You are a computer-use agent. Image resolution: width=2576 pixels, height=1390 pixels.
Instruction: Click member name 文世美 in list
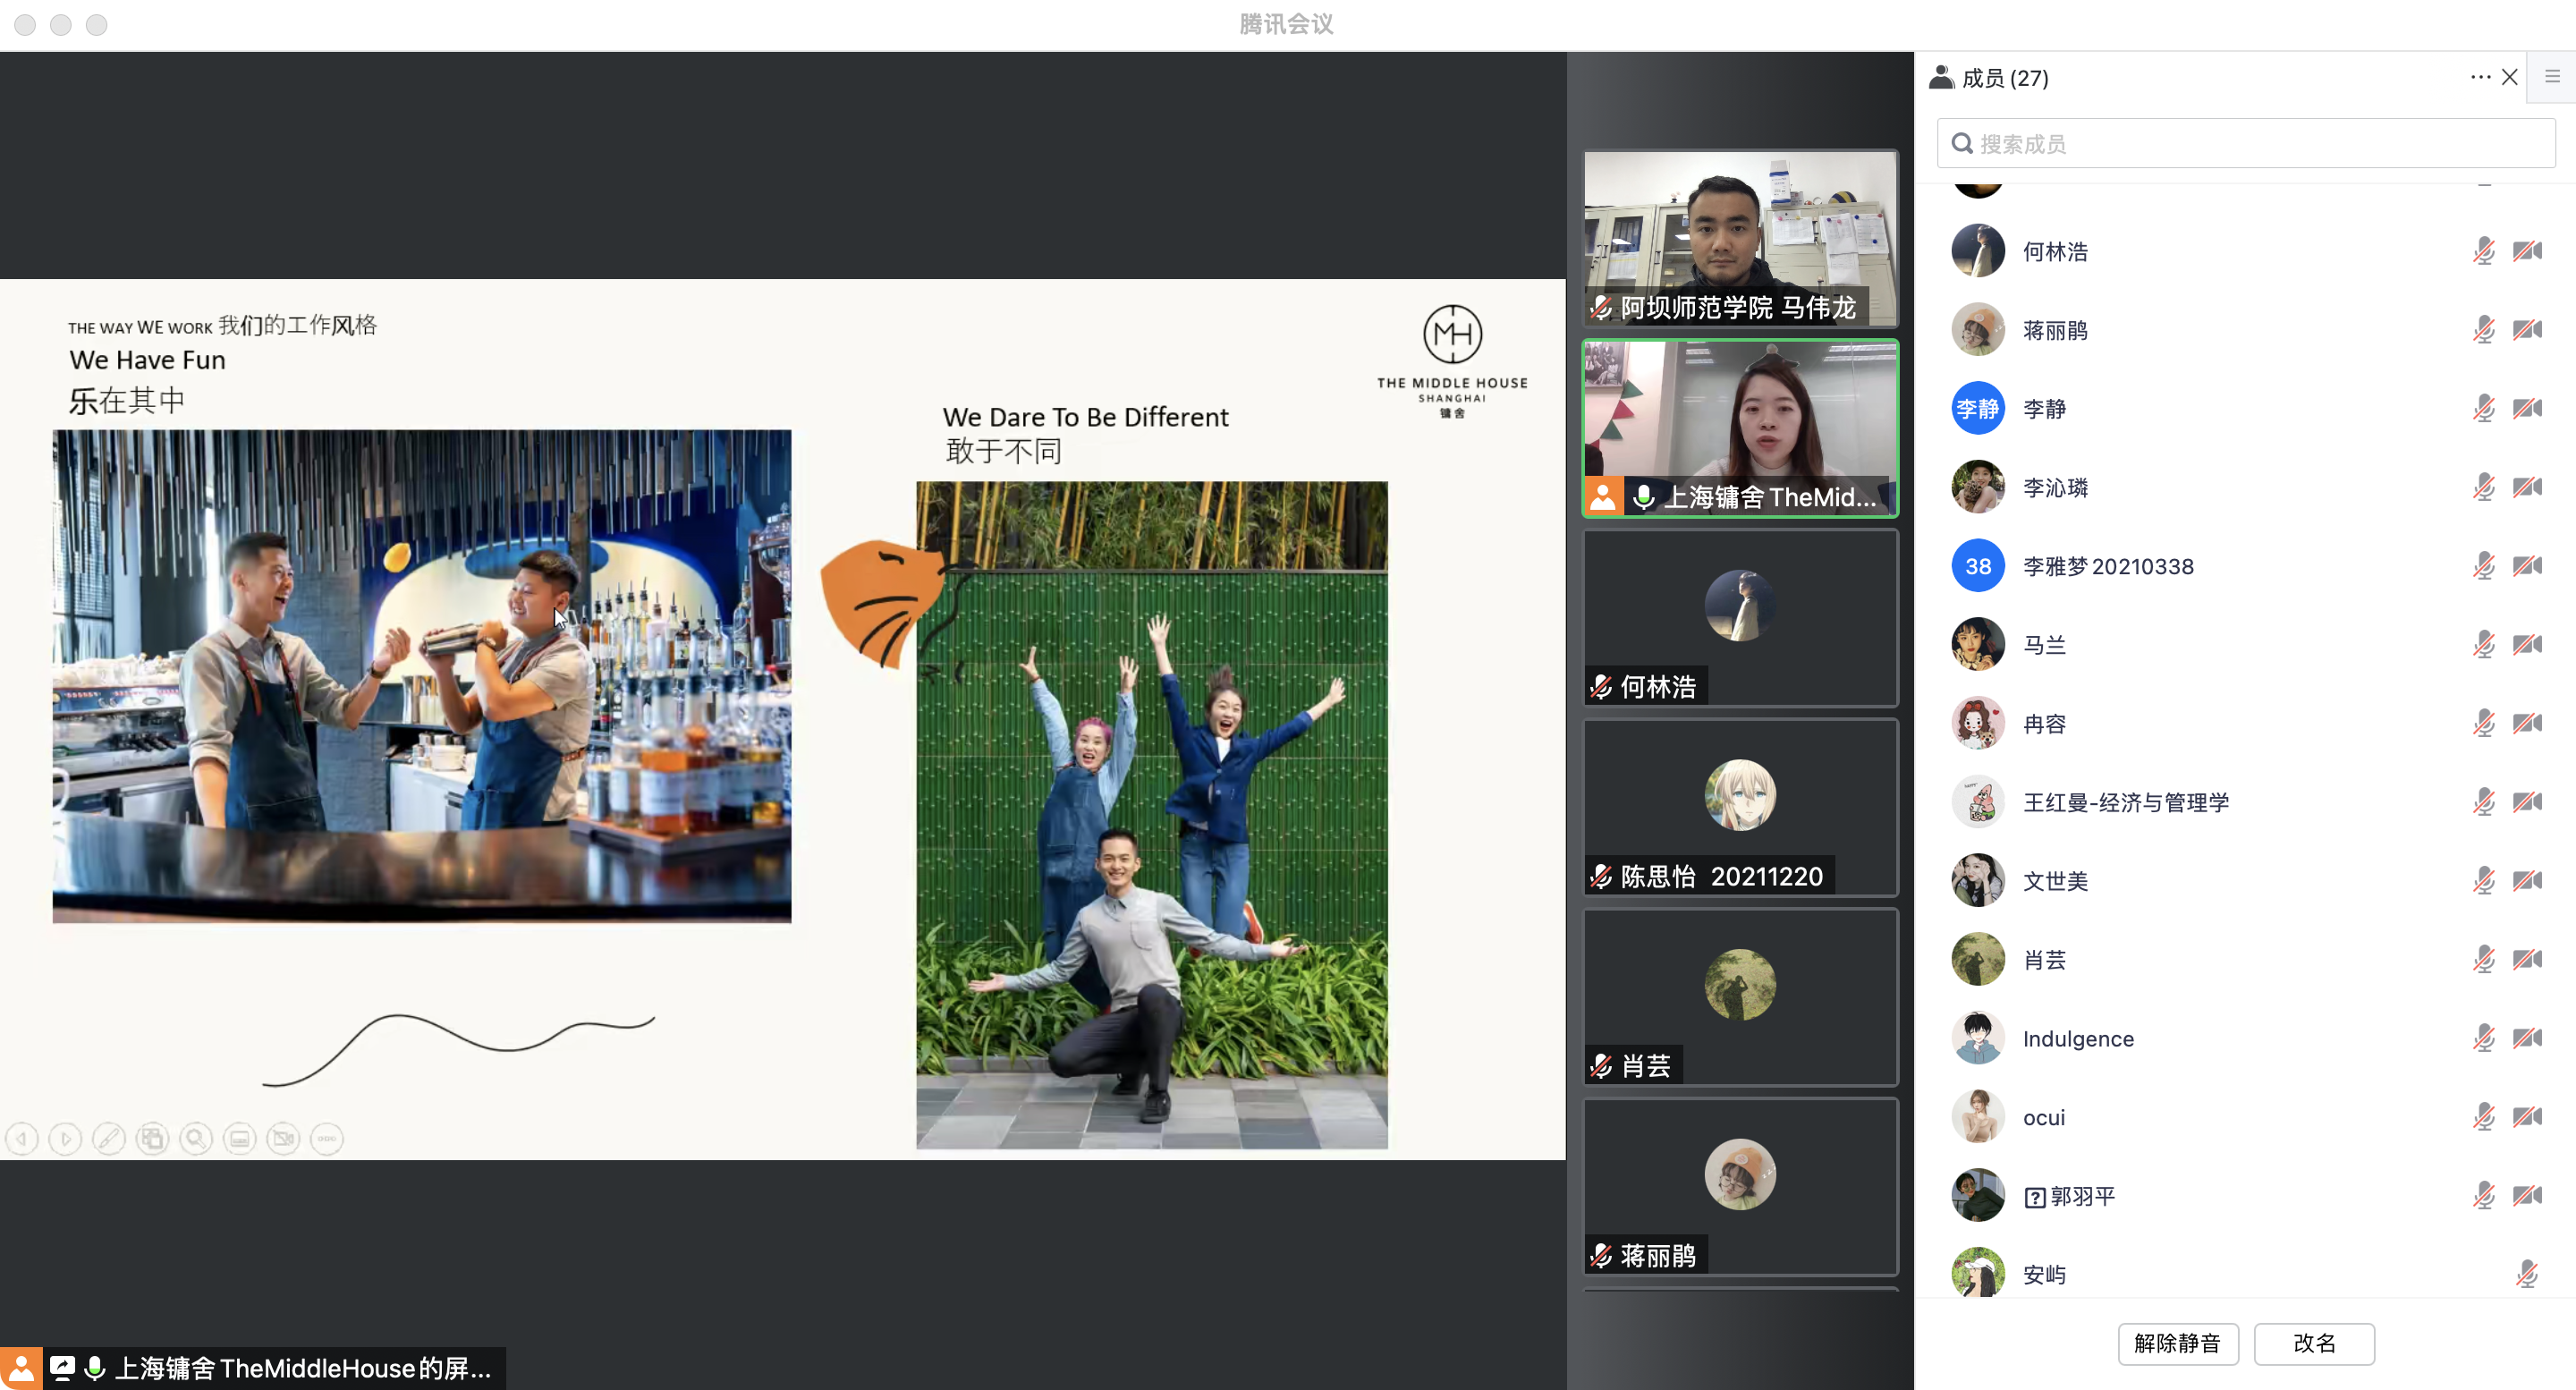pyautogui.click(x=2055, y=881)
